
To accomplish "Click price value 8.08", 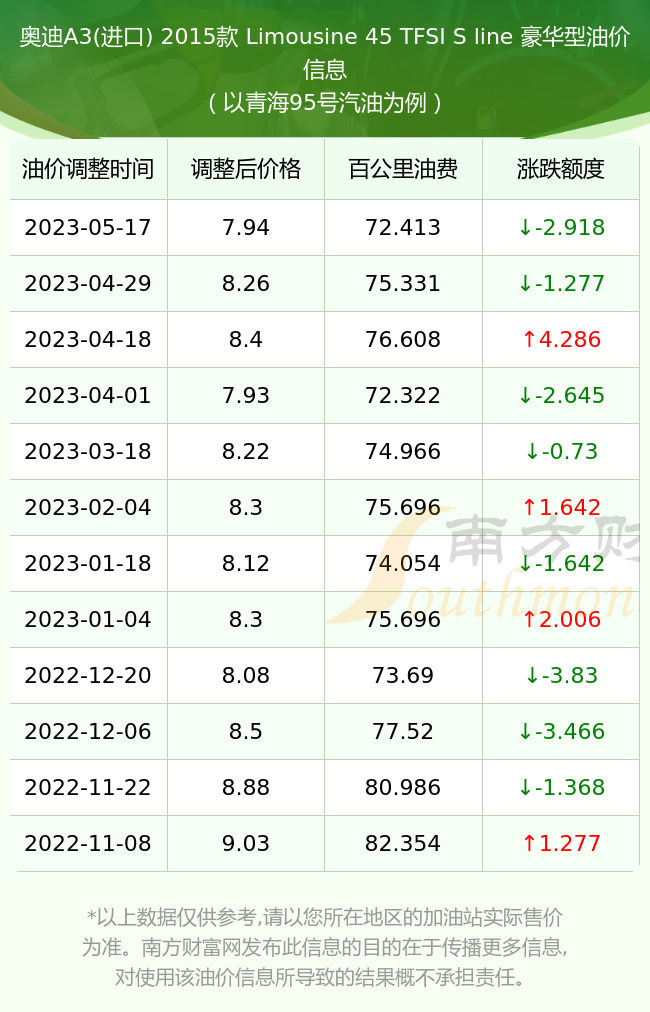I will click(246, 676).
